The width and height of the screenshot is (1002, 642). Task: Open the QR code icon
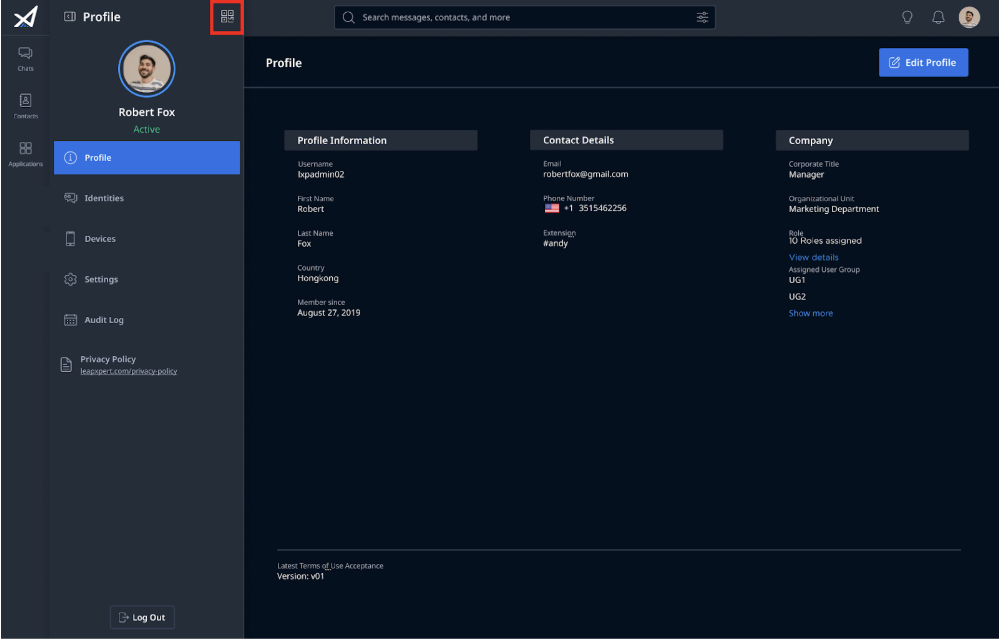(227, 17)
